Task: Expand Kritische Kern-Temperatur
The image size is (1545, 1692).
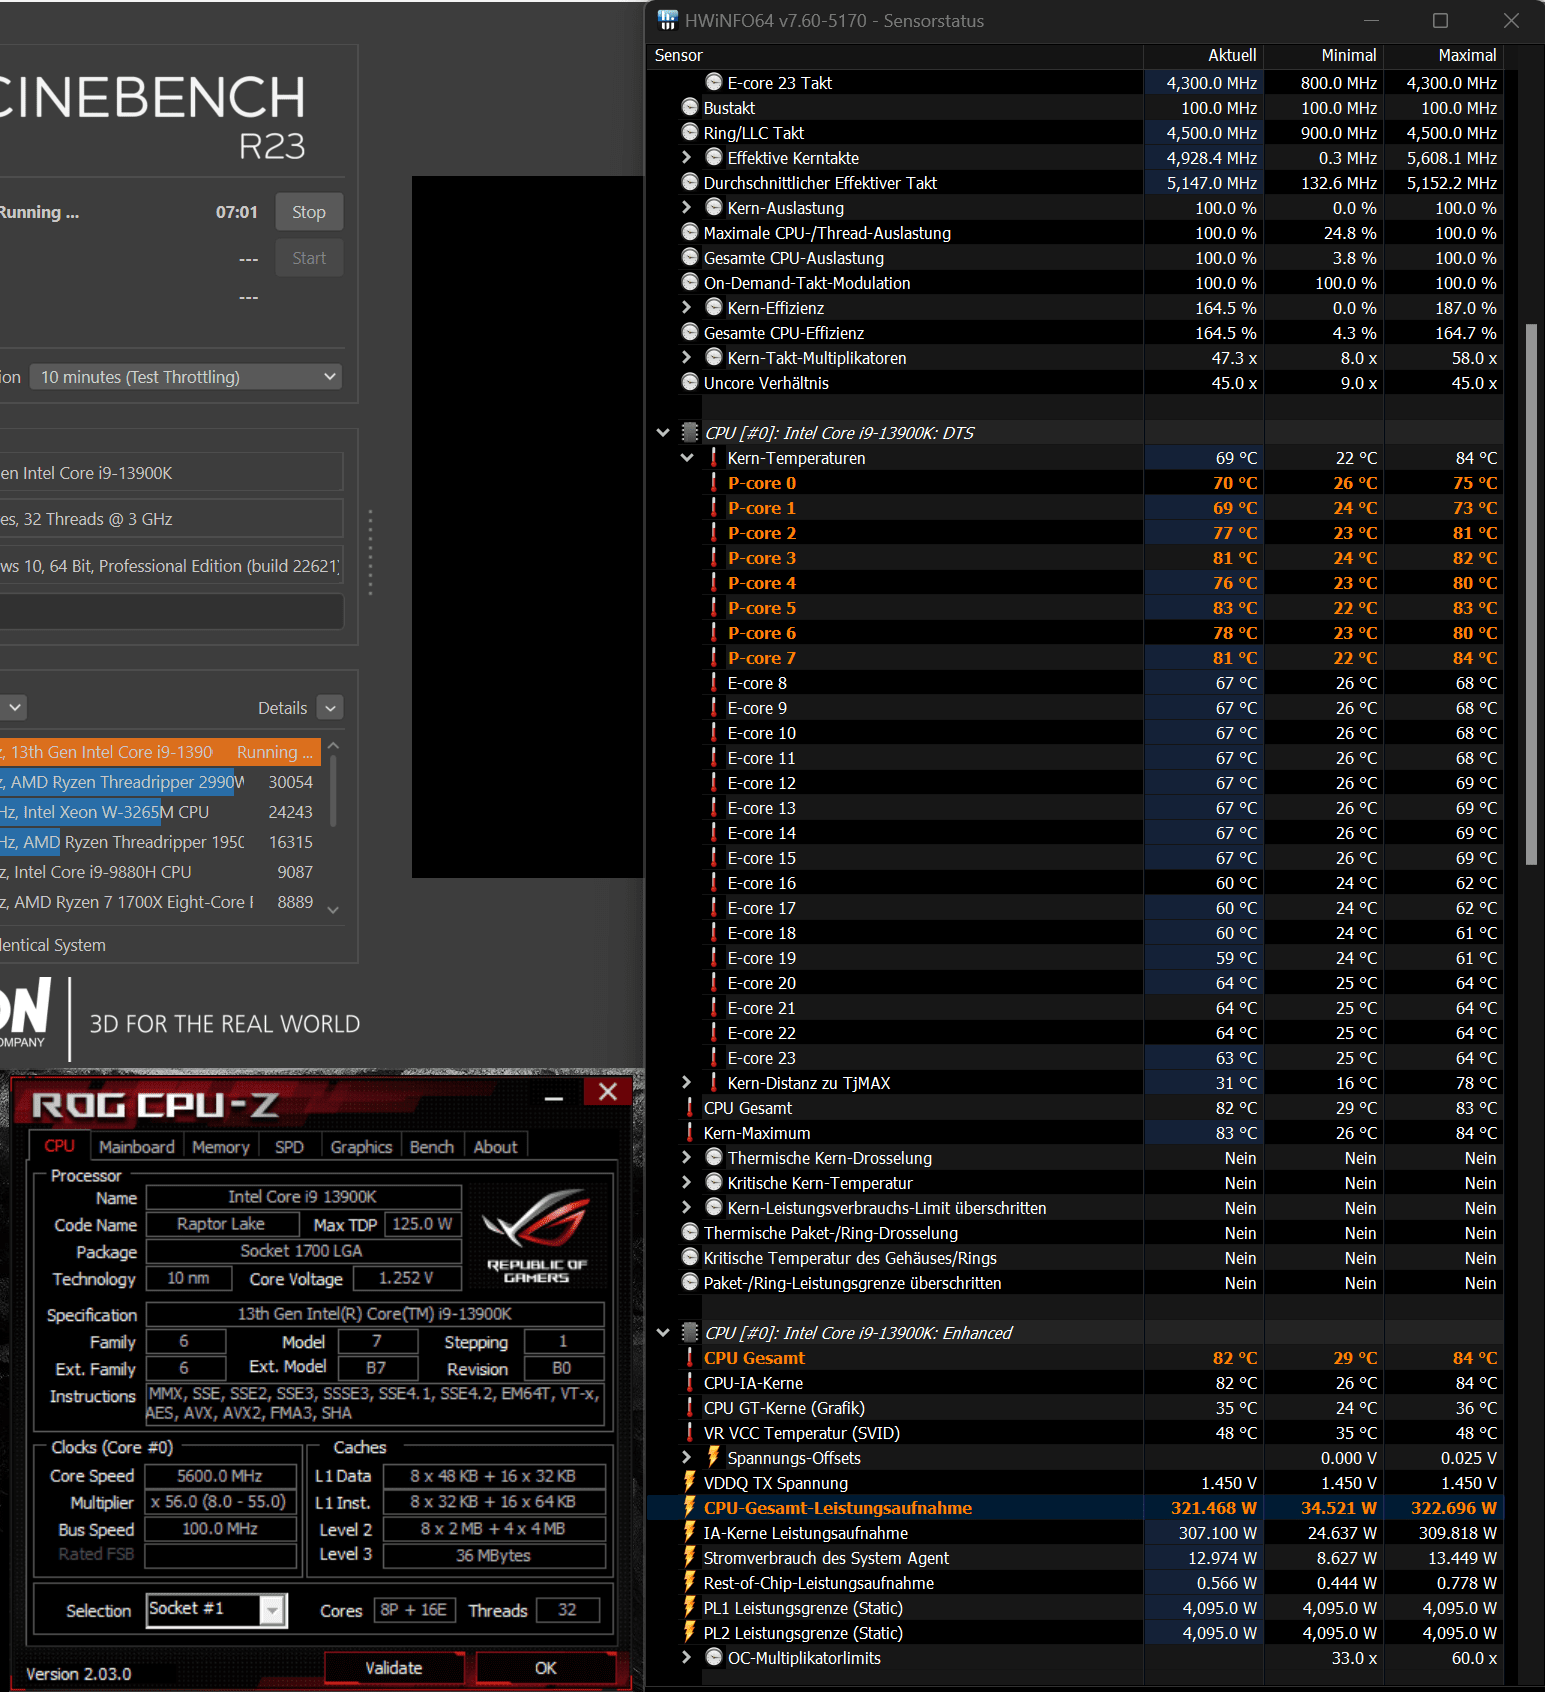Action: 686,1183
